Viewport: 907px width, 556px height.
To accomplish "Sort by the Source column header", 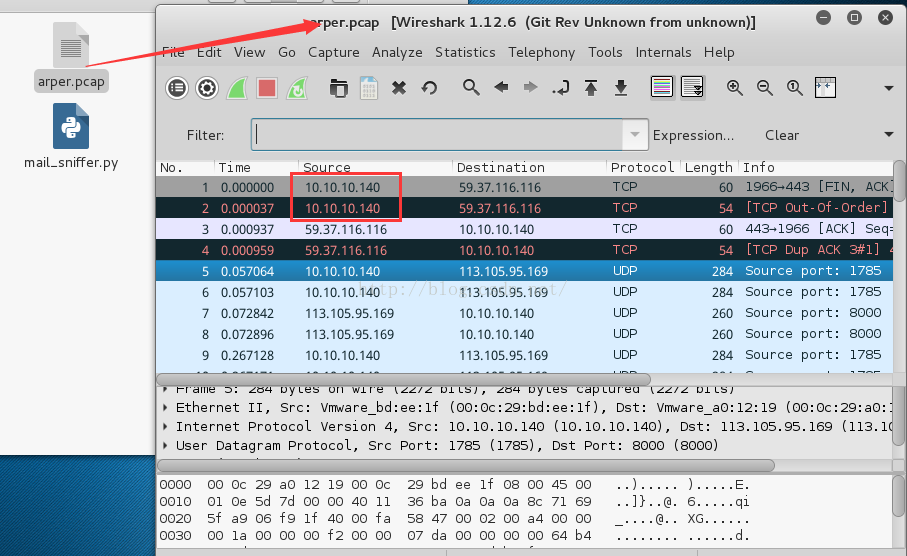I will pos(375,168).
